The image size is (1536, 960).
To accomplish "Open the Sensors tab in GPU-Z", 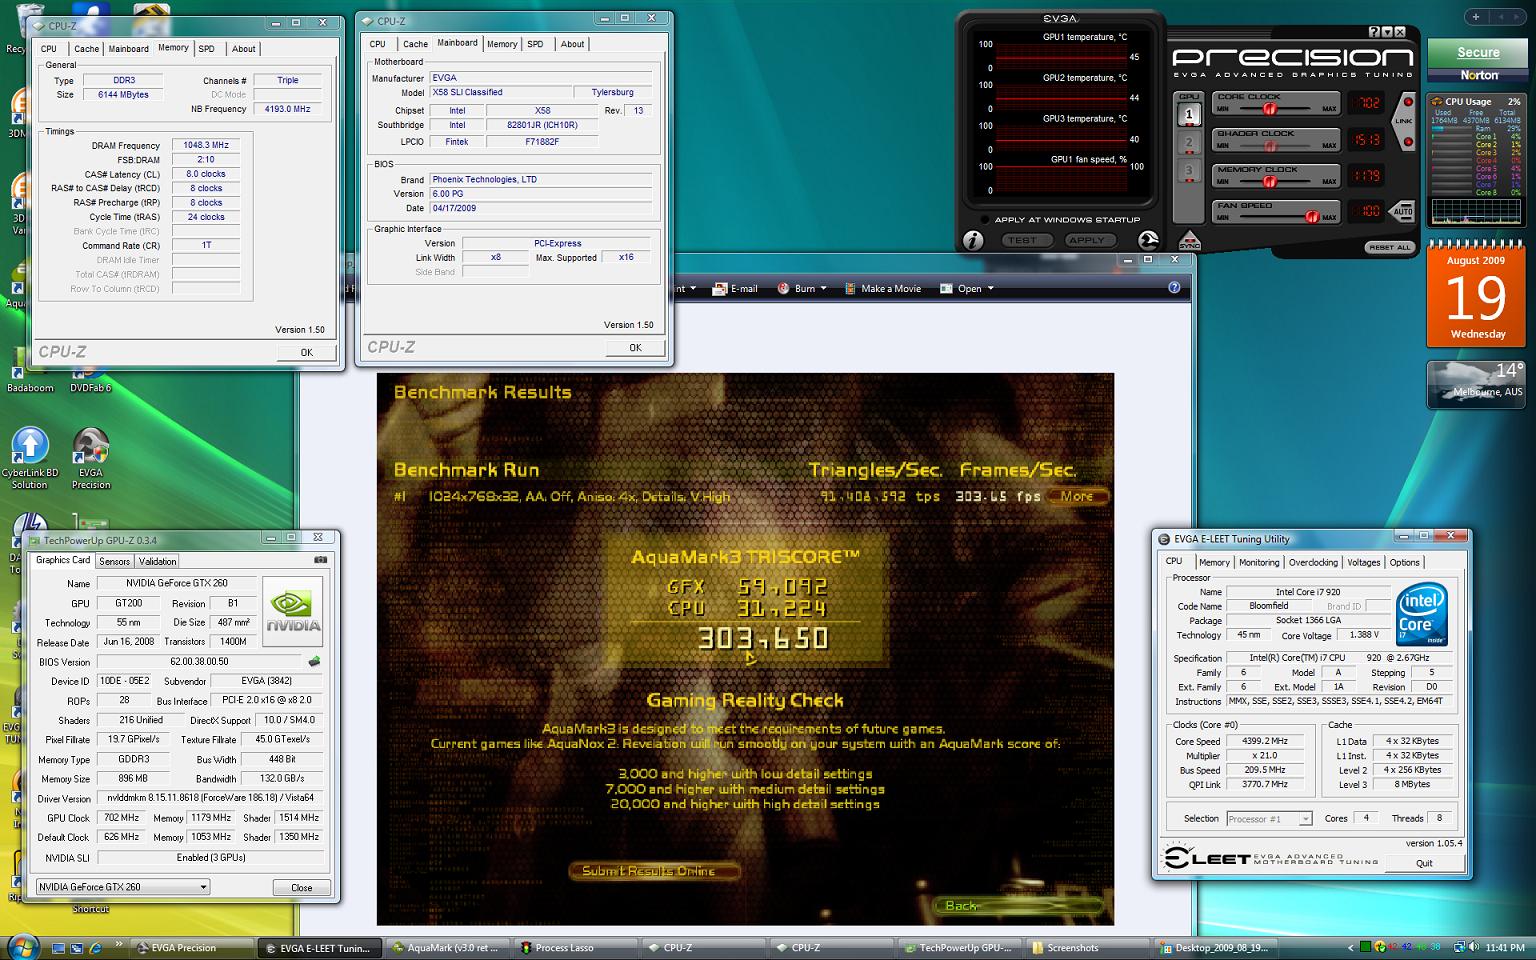I will click(114, 561).
